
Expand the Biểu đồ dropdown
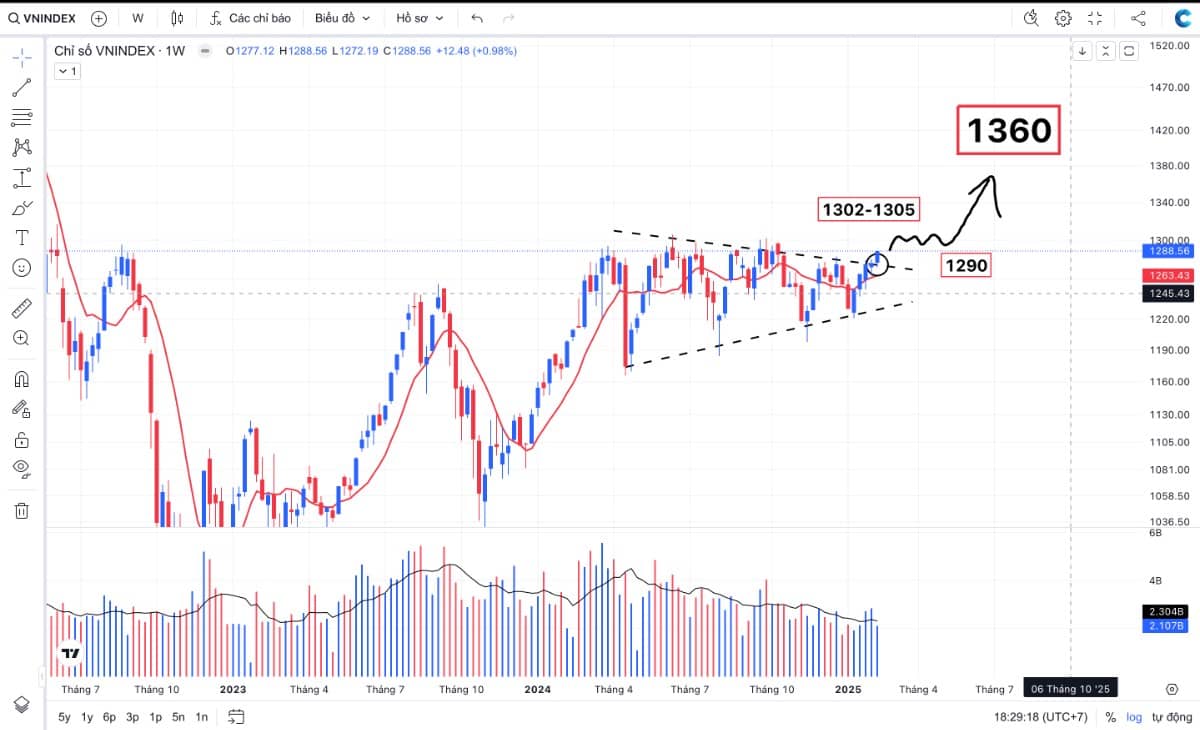click(342, 18)
